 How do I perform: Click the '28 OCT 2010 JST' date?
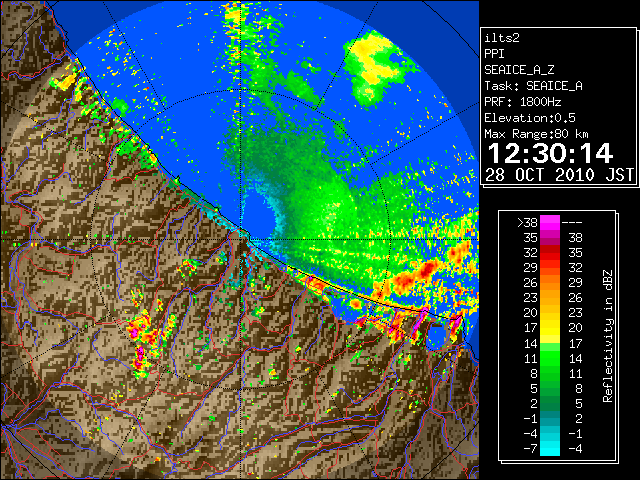tap(560, 175)
